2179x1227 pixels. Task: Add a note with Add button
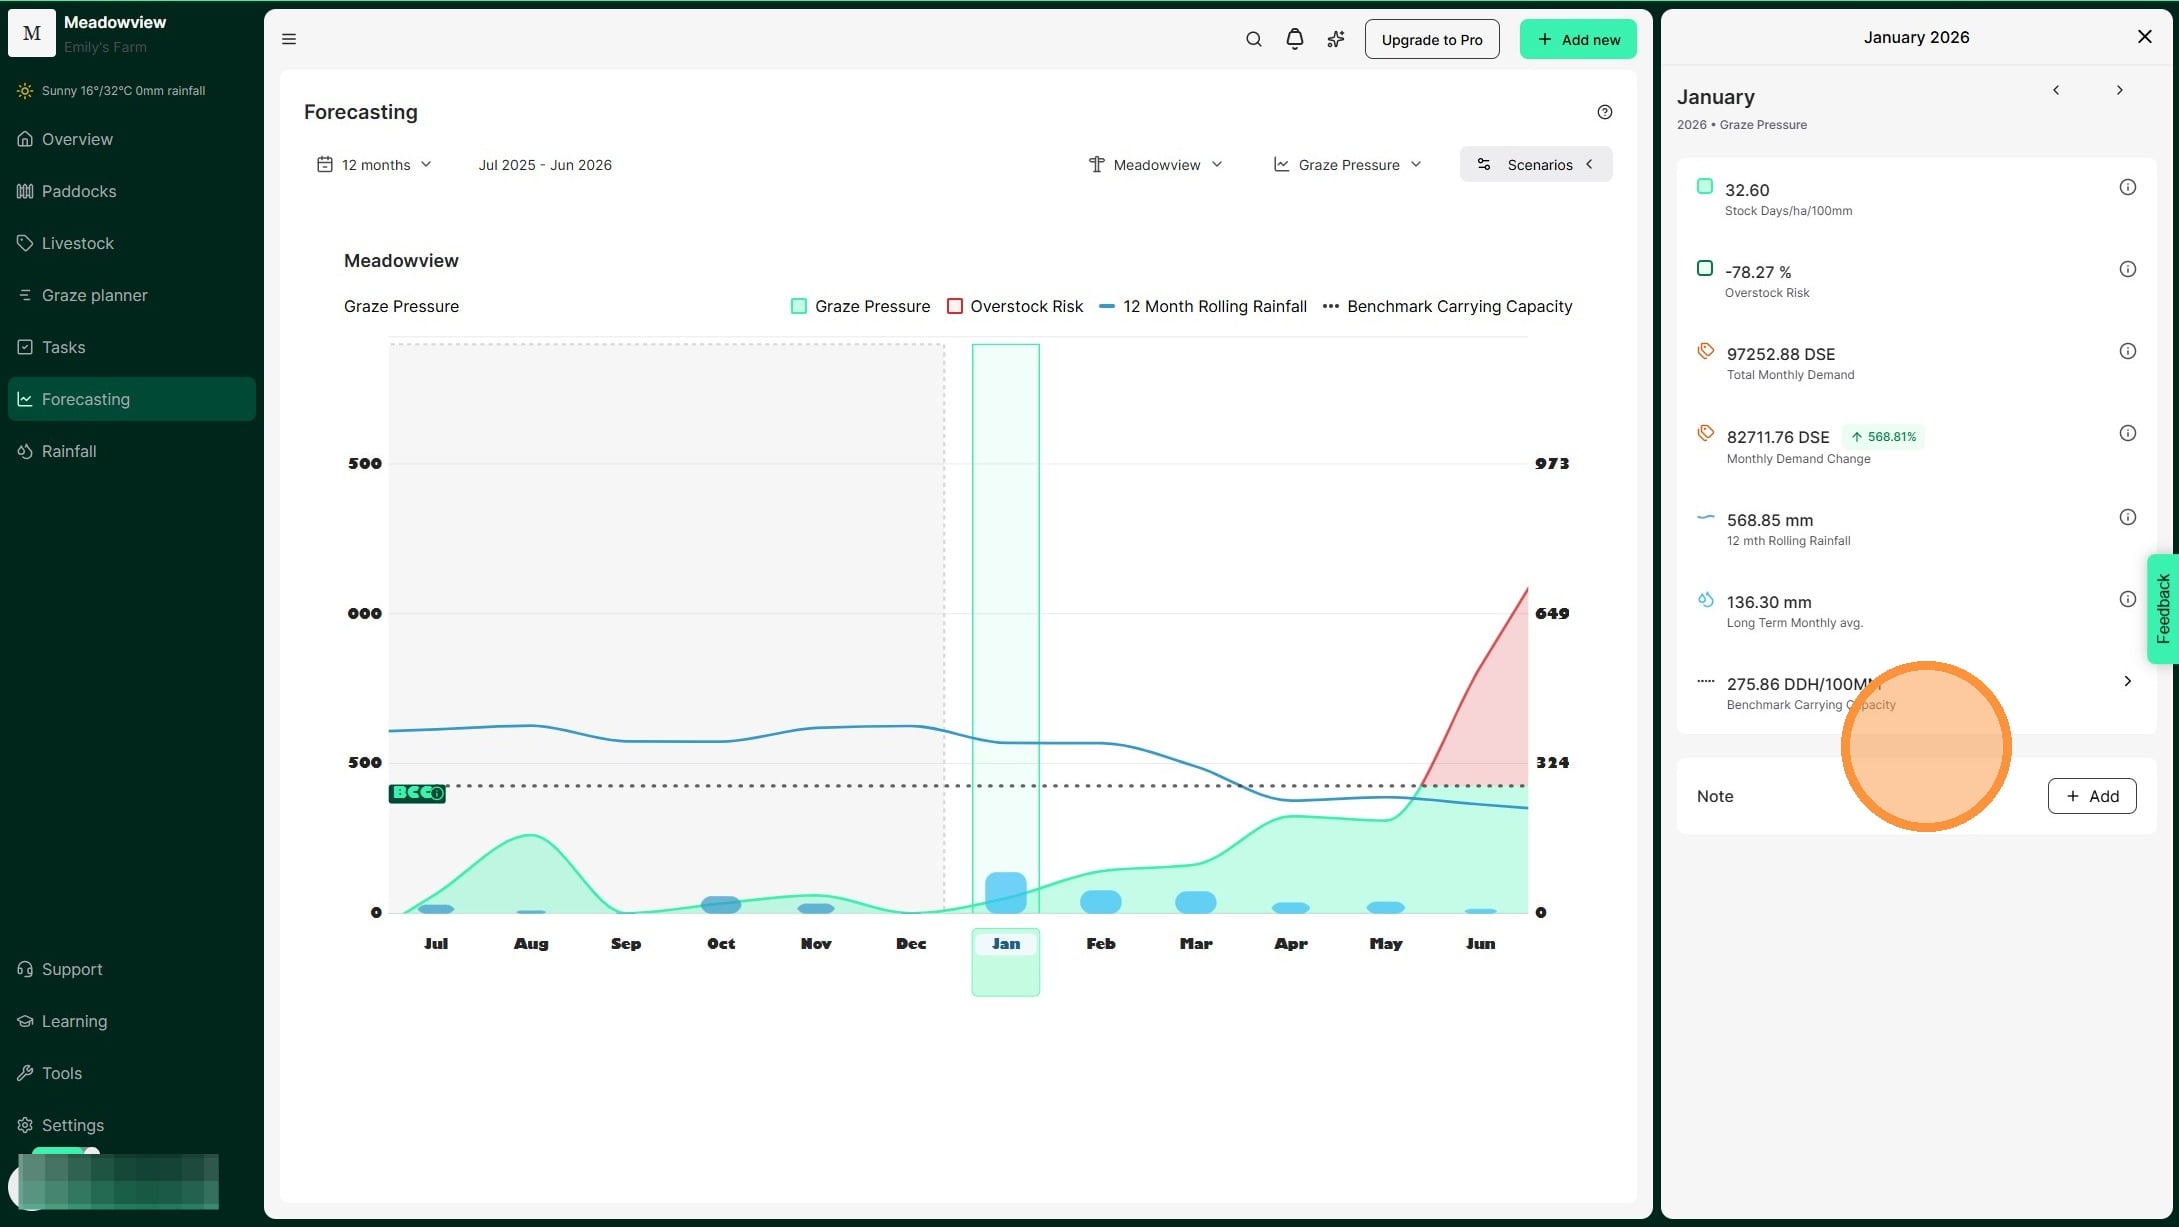(2091, 796)
